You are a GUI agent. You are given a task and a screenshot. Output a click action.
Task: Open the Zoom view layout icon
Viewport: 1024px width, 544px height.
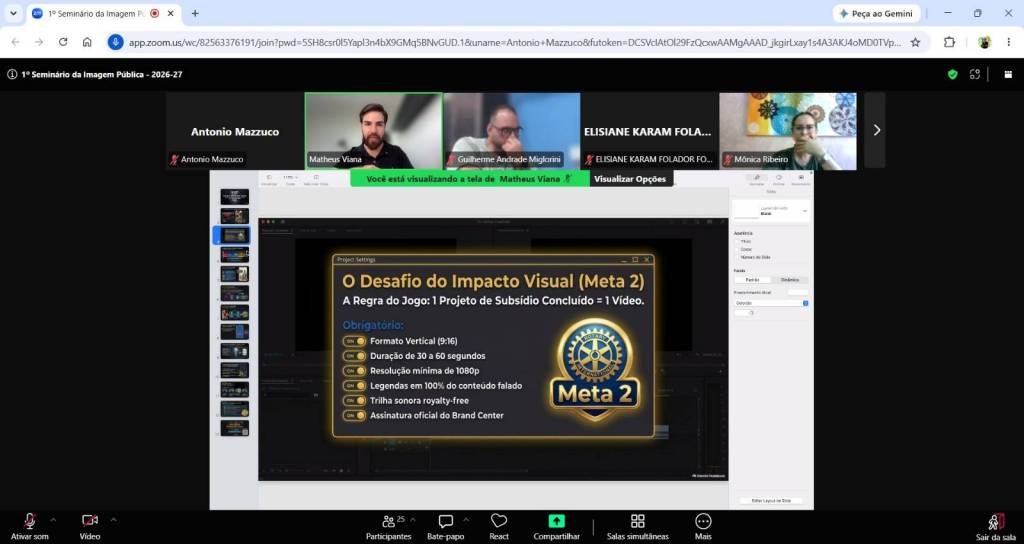1008,74
